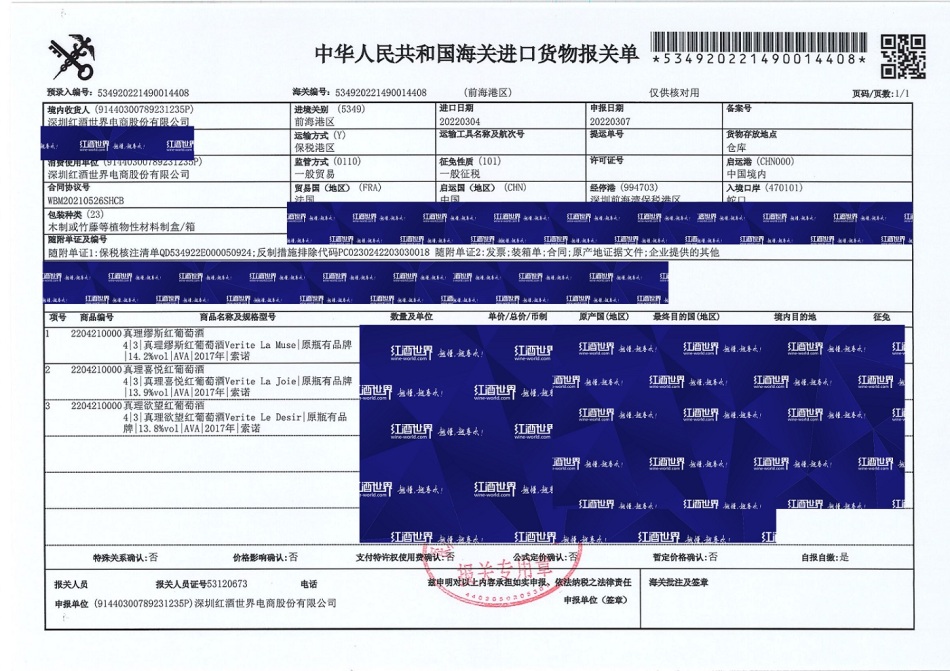Click the 随附单证1 document list line
Screen dimensions: 950x671
click(x=384, y=252)
